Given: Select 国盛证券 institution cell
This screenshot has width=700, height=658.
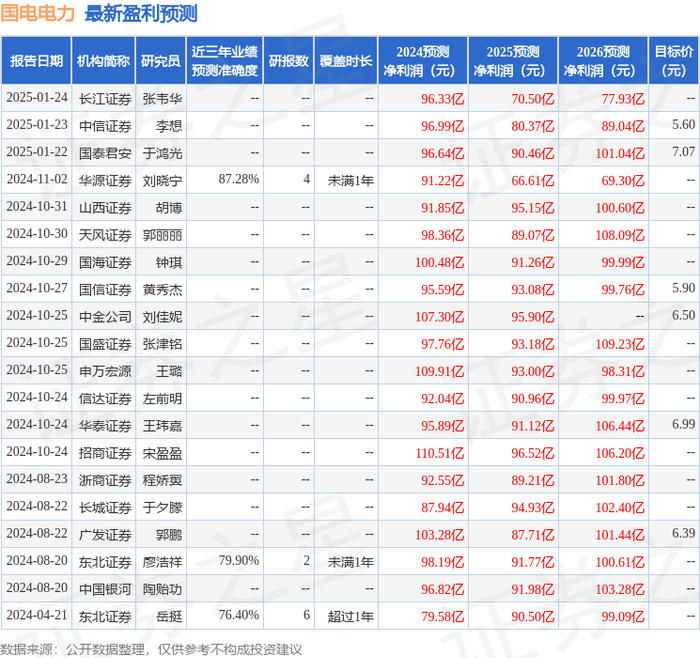Looking at the screenshot, I should coord(105,344).
